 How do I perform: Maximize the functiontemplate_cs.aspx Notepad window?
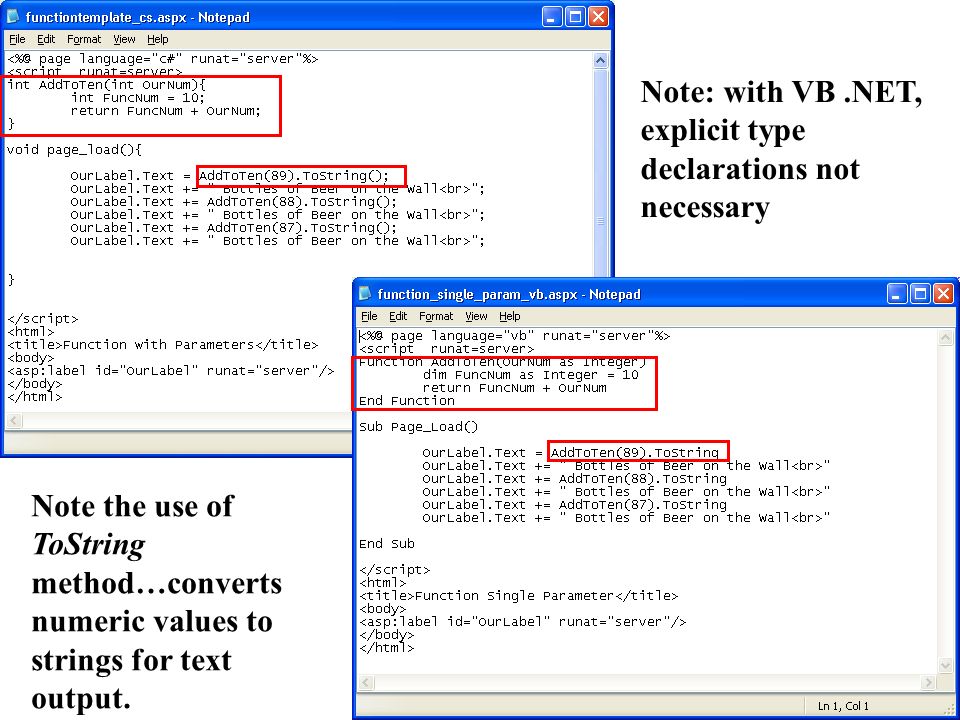(575, 17)
